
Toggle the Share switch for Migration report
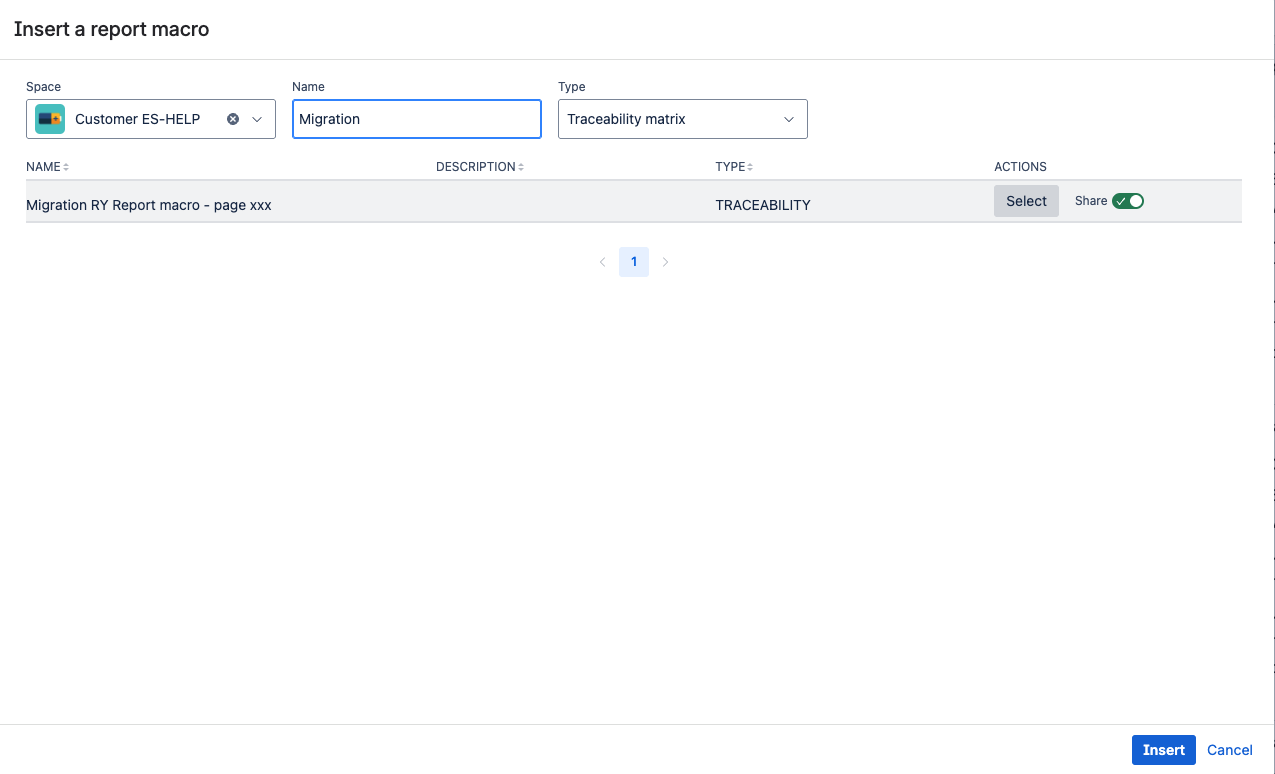[x=1127, y=201]
